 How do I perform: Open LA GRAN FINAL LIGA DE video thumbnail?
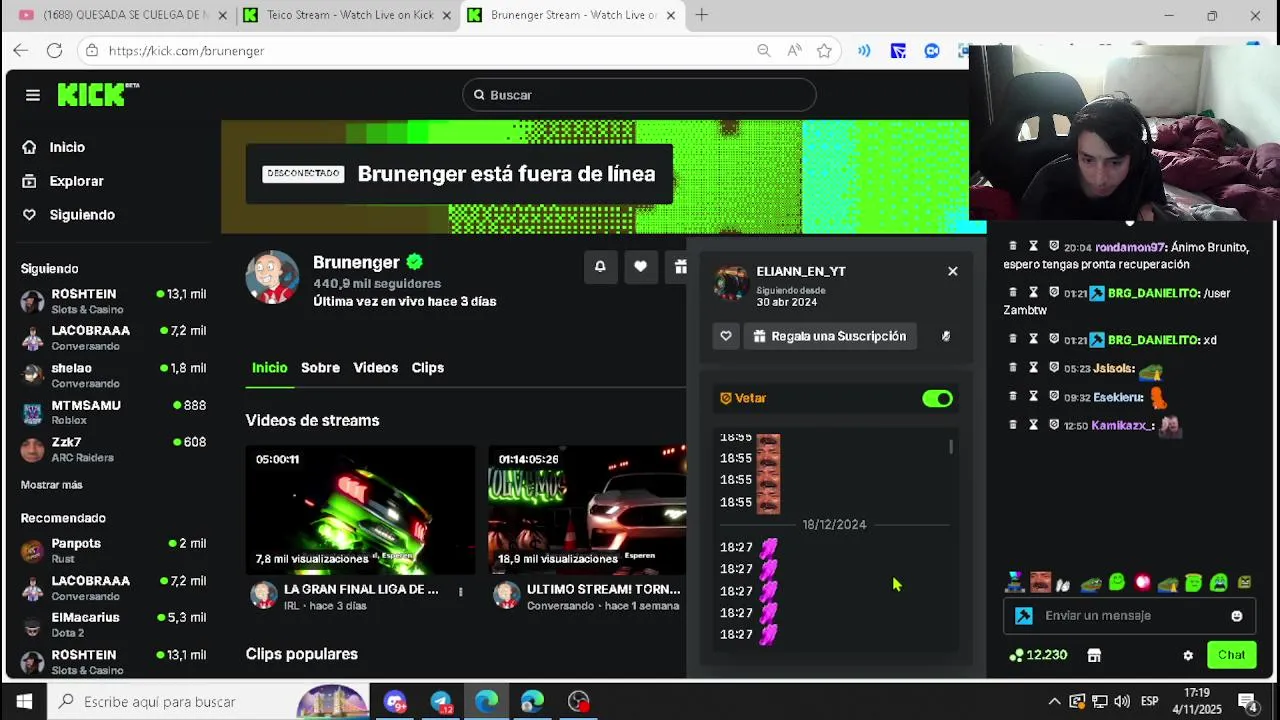pos(360,510)
